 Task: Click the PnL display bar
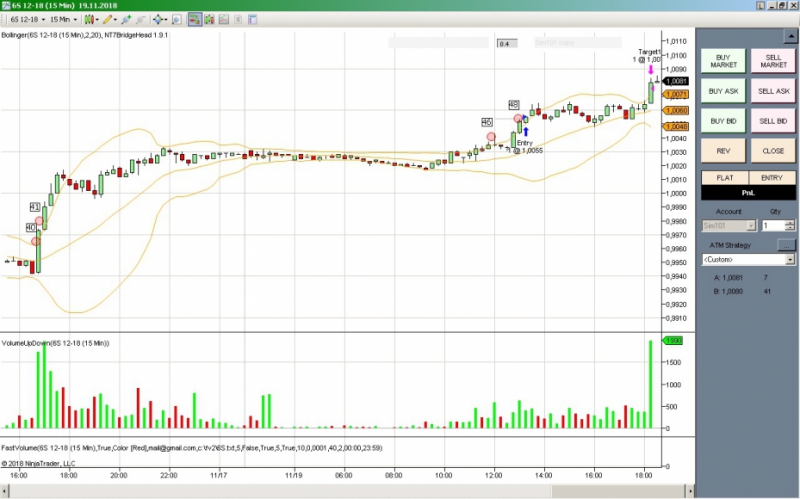[748, 192]
